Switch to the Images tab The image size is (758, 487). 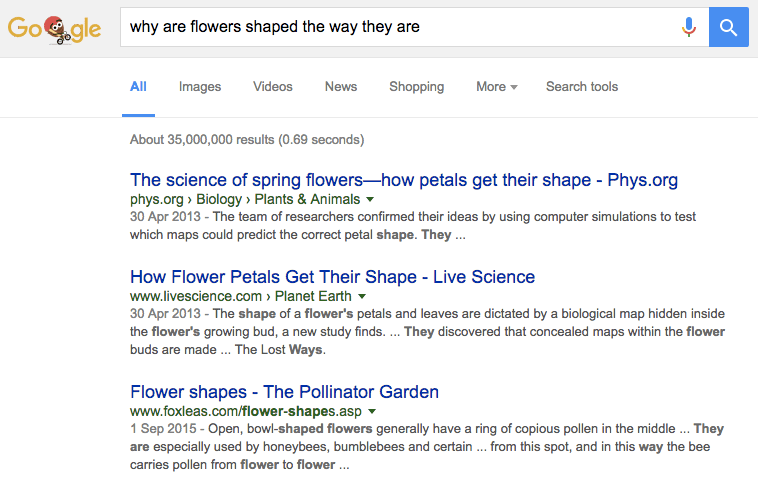pos(200,87)
